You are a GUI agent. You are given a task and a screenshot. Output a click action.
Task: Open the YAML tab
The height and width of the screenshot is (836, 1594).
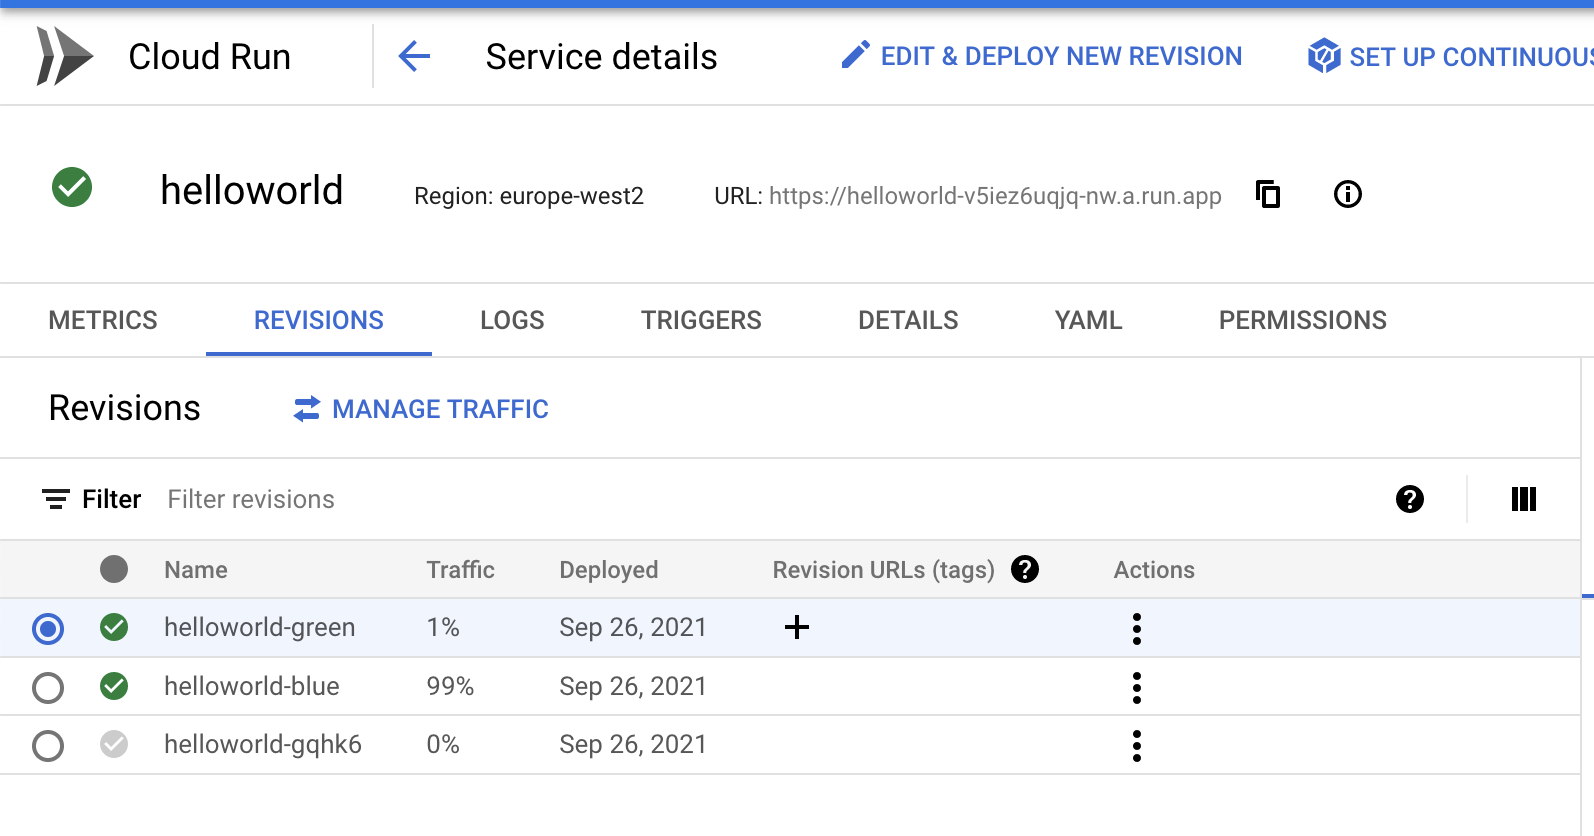point(1088,320)
